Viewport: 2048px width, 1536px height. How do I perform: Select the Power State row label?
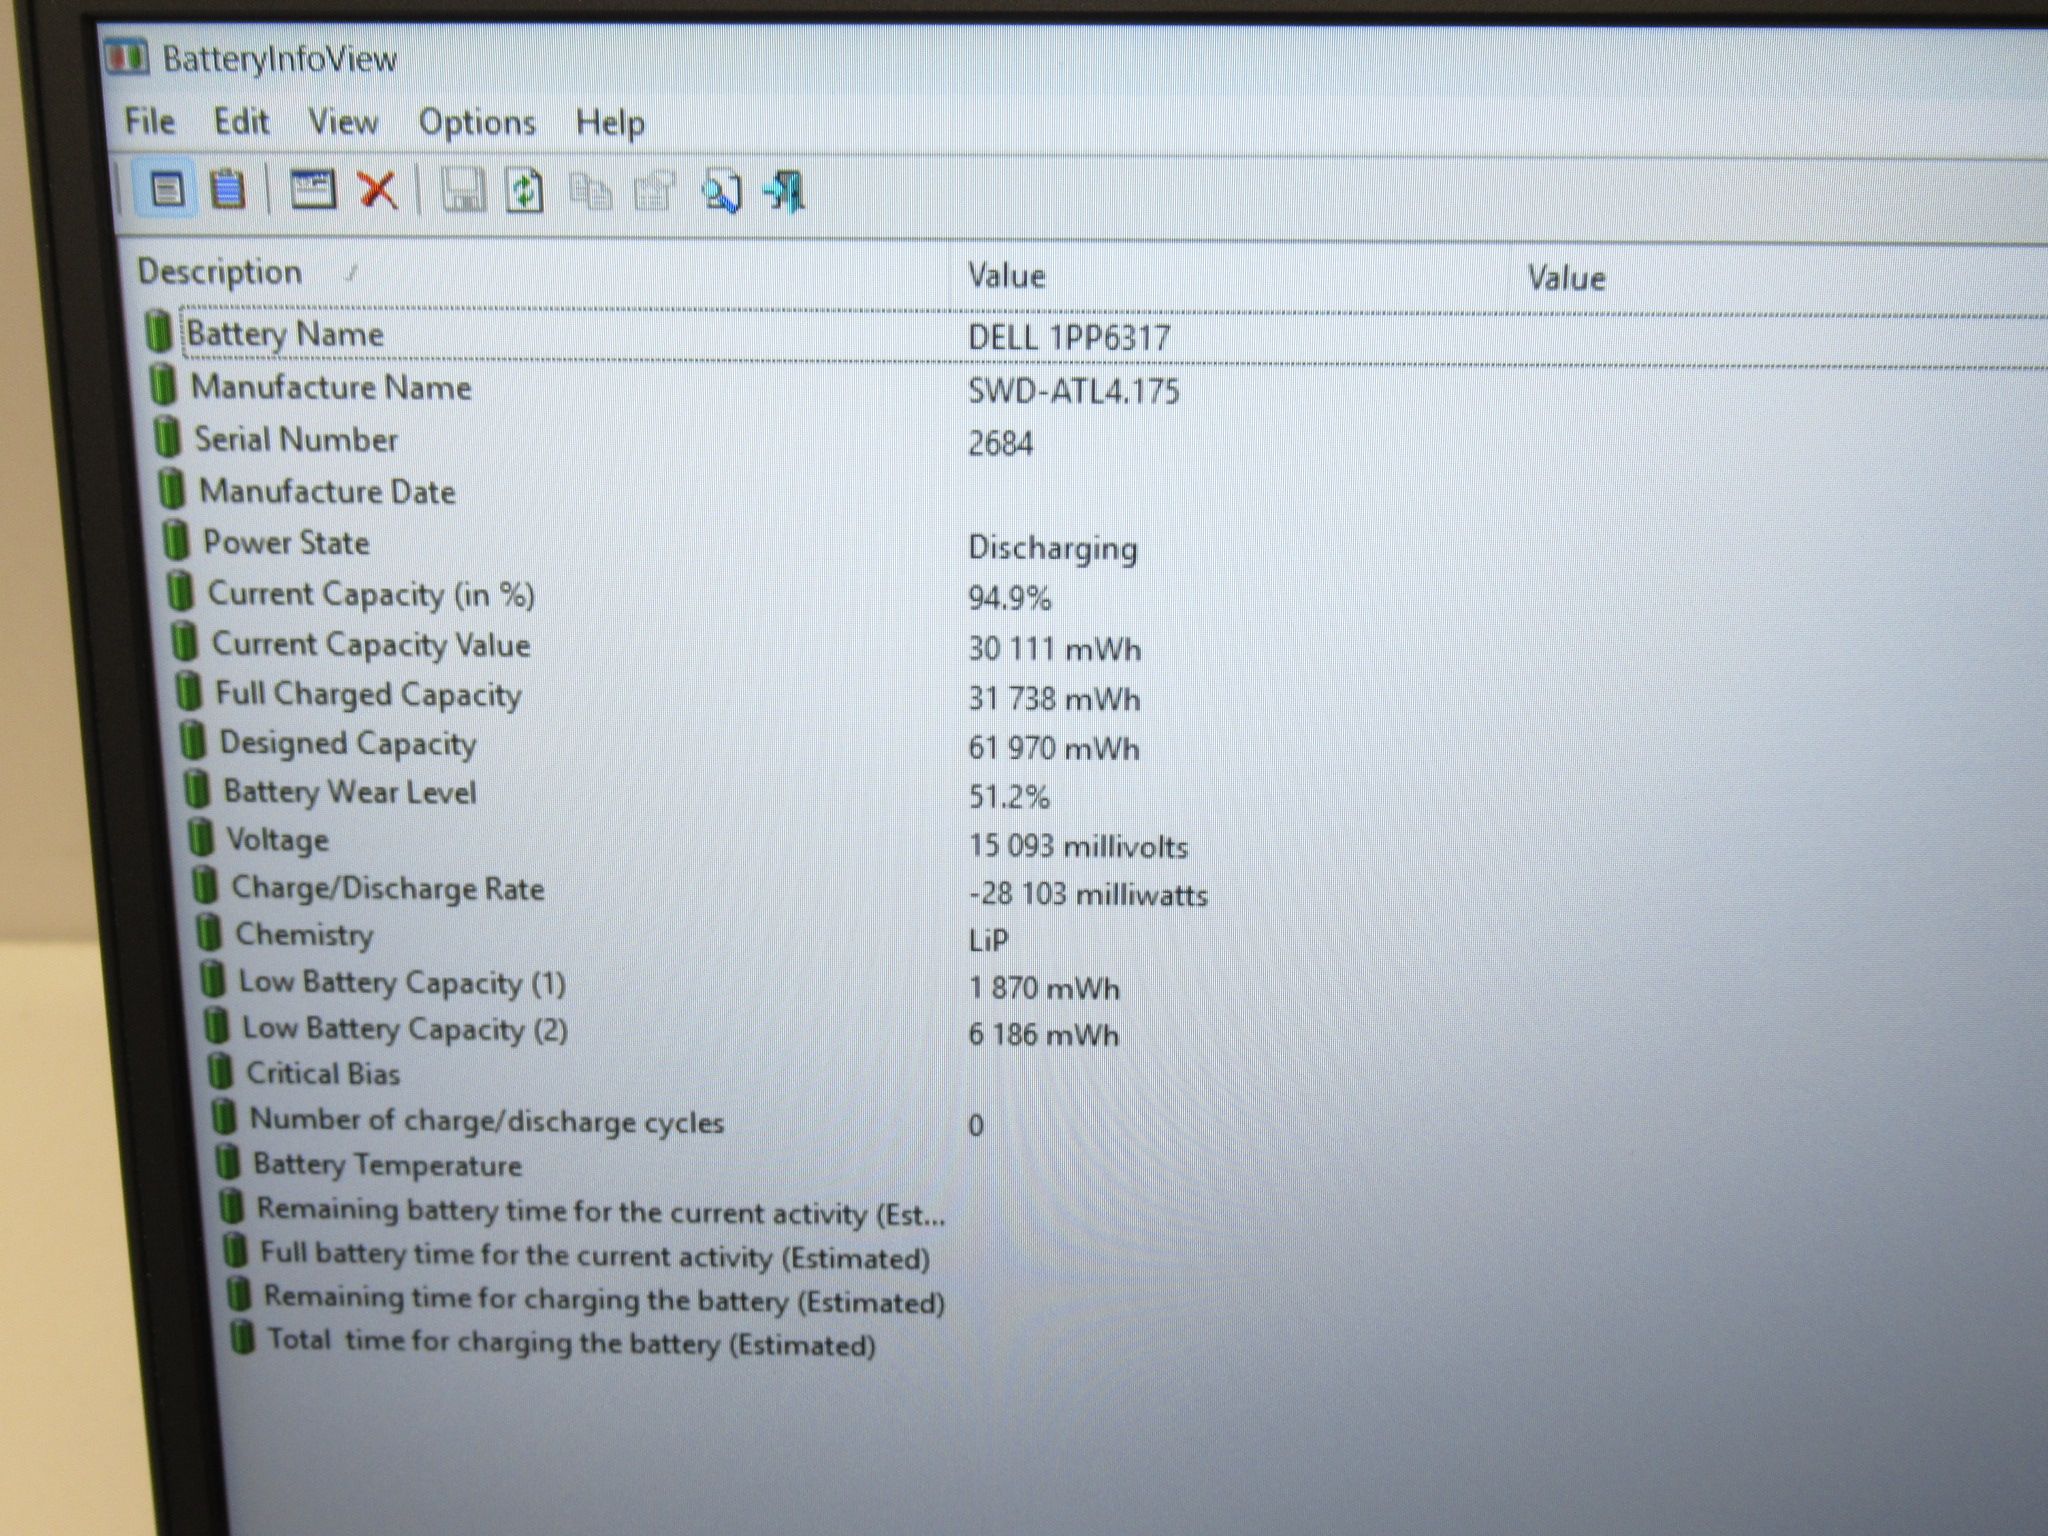pyautogui.click(x=286, y=542)
